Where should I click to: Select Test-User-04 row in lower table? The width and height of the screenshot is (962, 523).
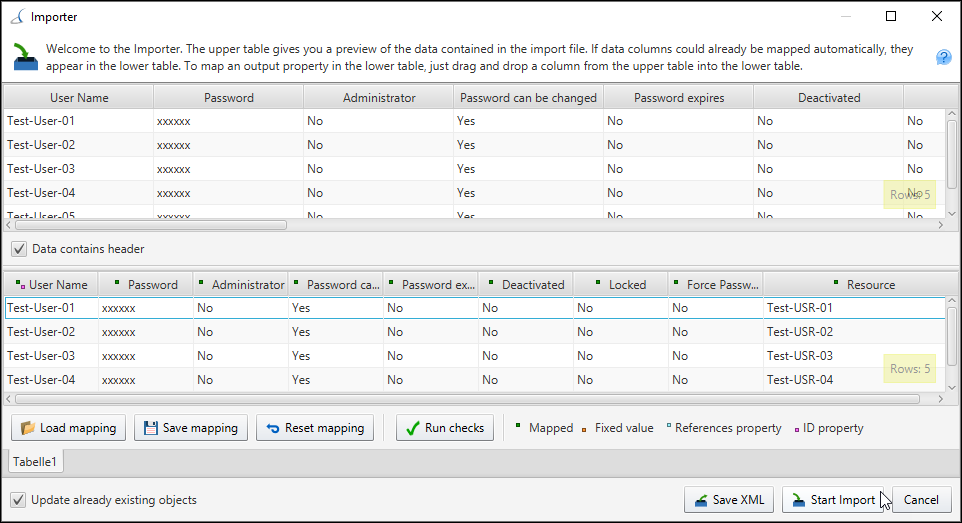474,380
